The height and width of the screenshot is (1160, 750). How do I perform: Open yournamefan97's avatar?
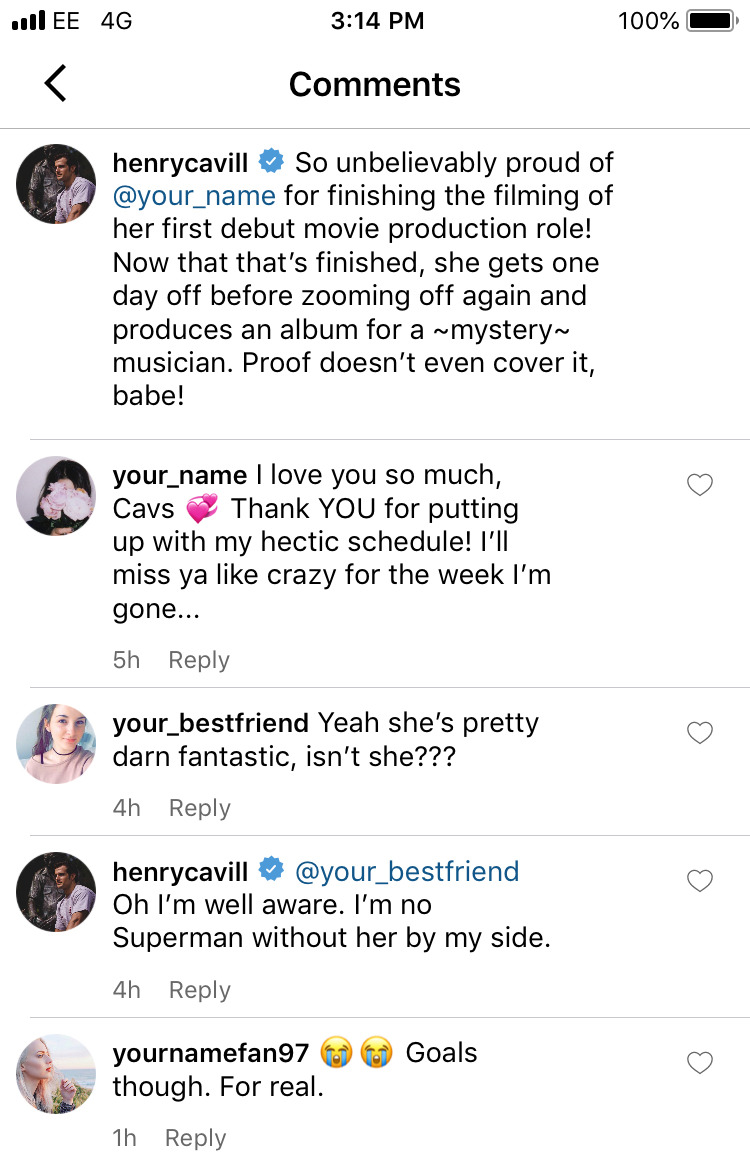(x=57, y=1073)
